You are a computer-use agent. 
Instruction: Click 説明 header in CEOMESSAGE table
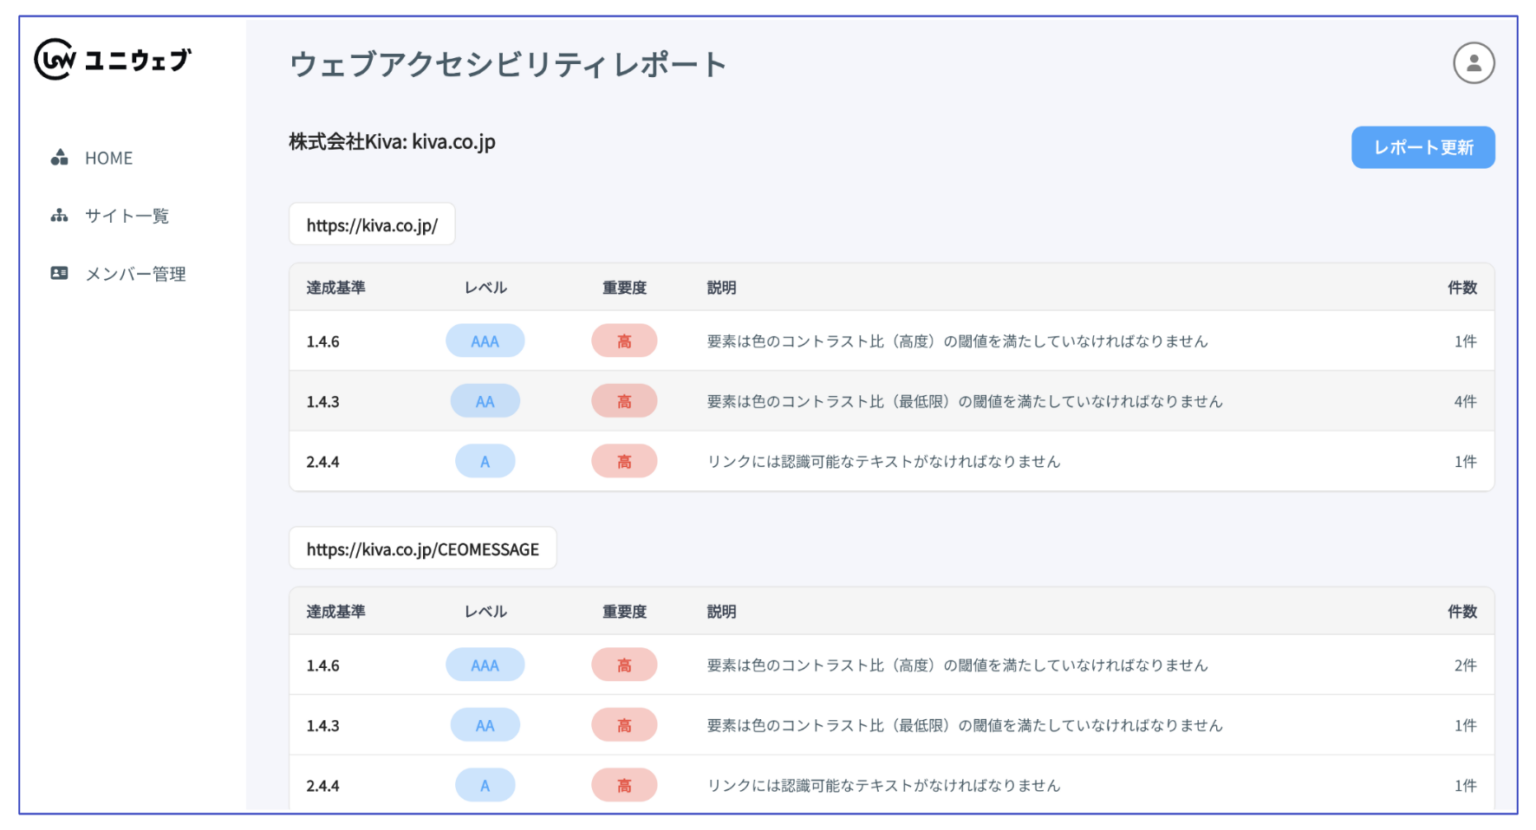tap(721, 612)
